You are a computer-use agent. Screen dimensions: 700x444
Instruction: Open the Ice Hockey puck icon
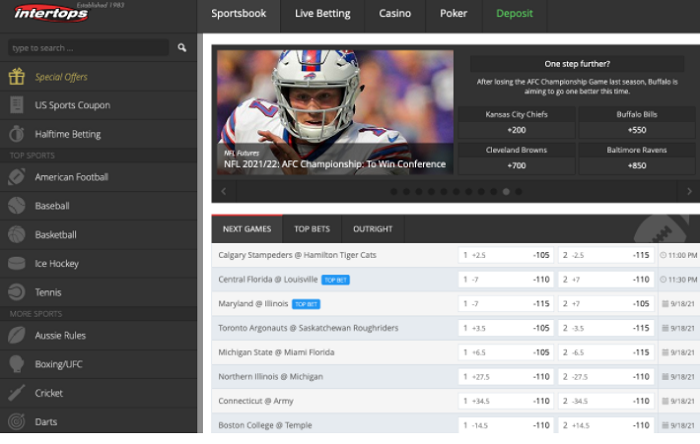[16, 264]
